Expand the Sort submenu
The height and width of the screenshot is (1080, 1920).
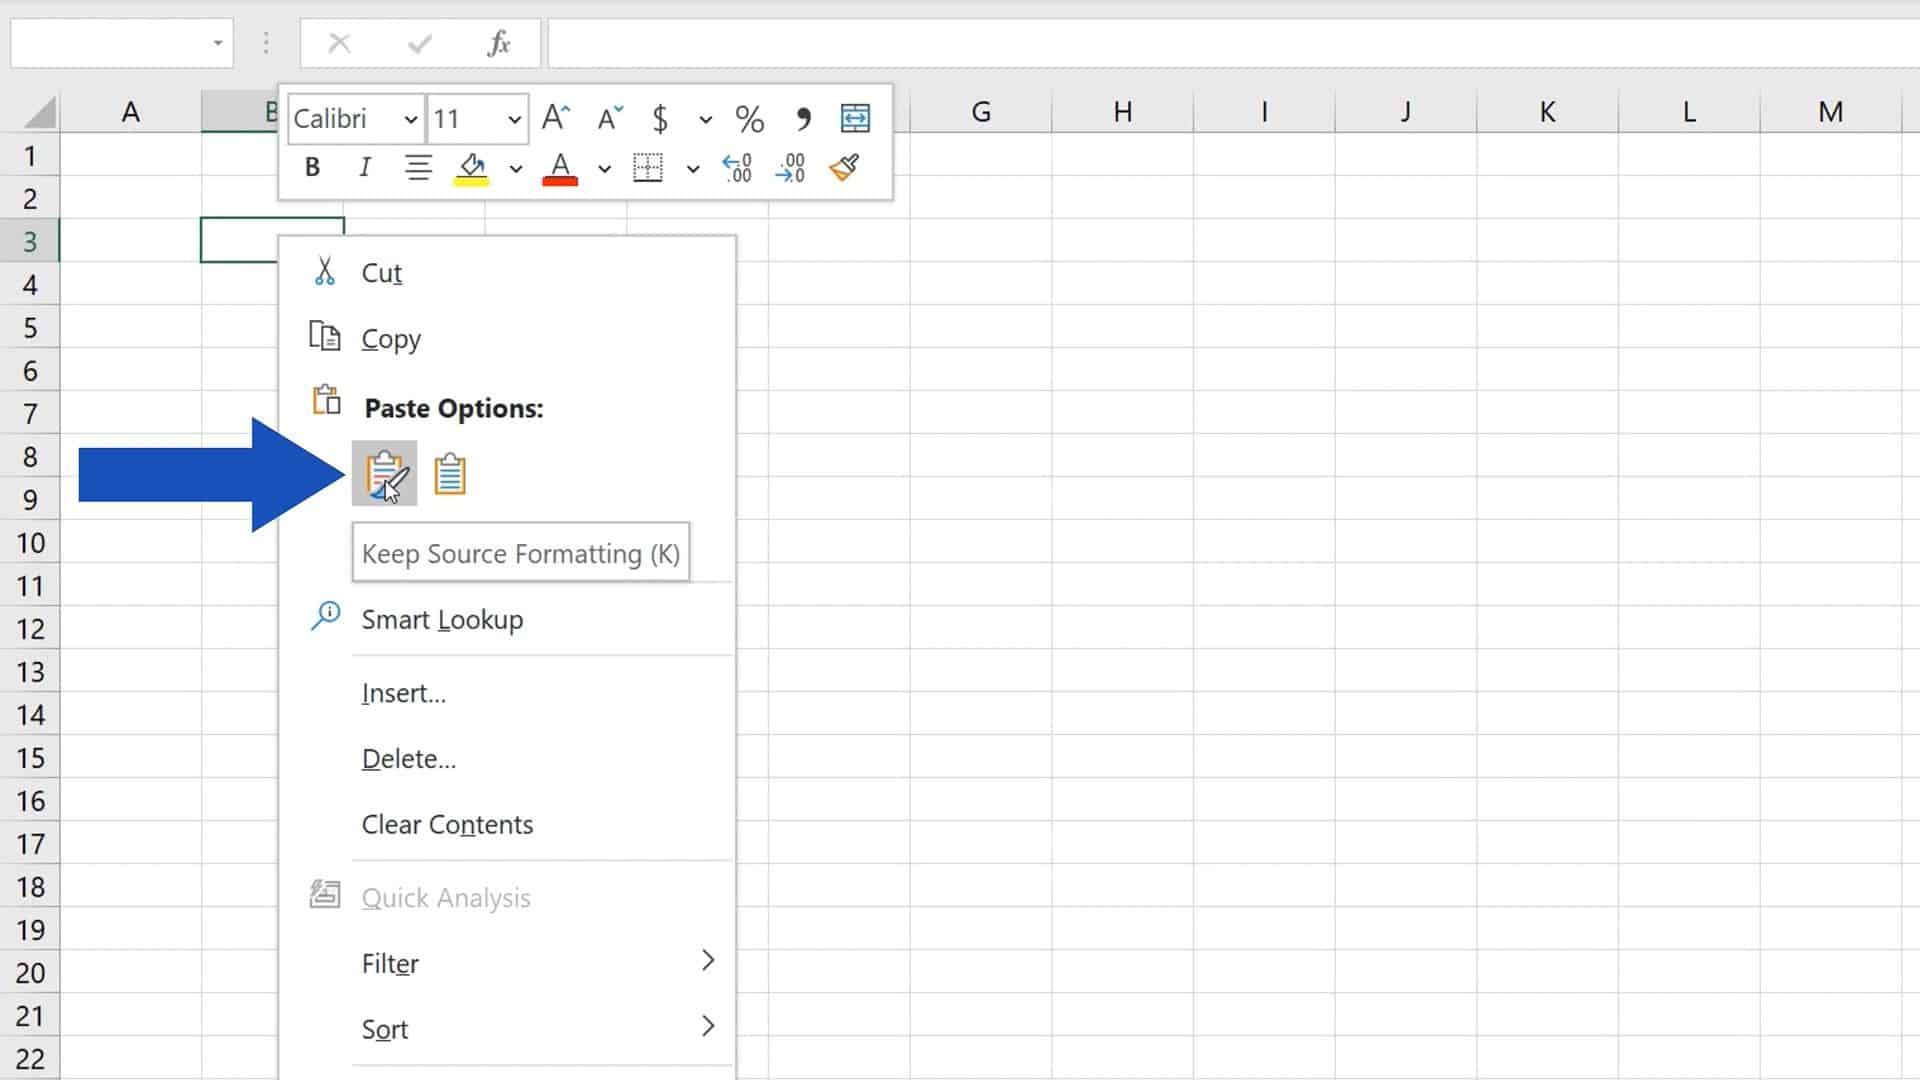tap(708, 1027)
